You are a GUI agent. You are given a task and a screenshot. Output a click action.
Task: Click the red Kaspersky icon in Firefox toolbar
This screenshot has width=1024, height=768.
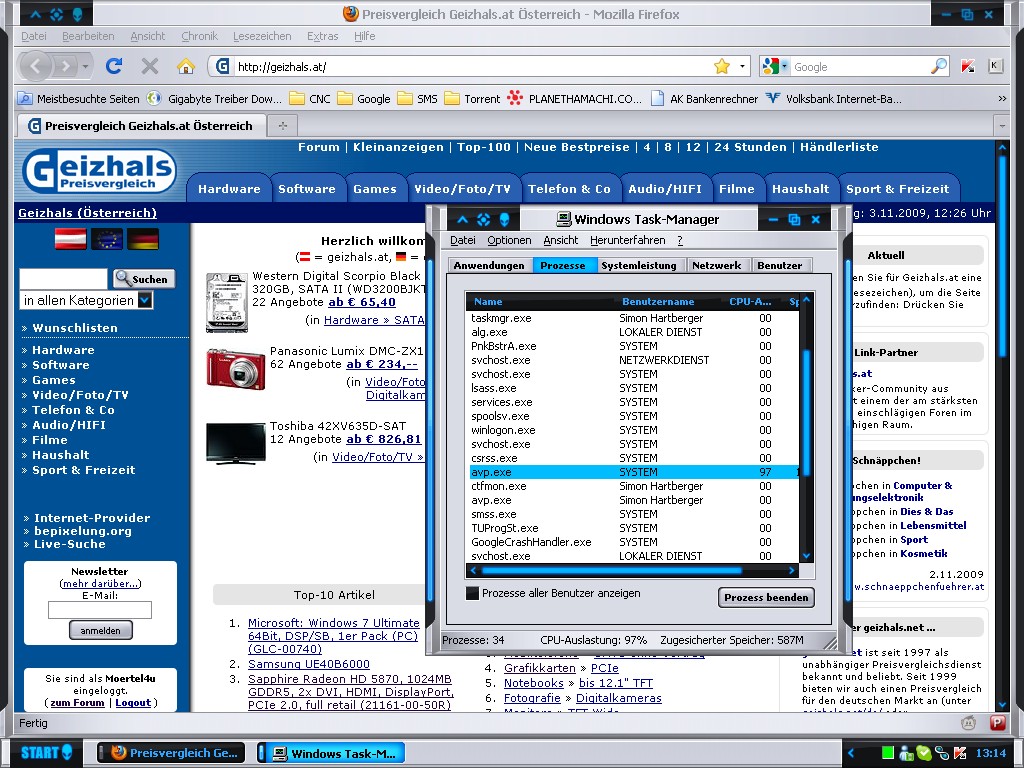click(x=968, y=66)
